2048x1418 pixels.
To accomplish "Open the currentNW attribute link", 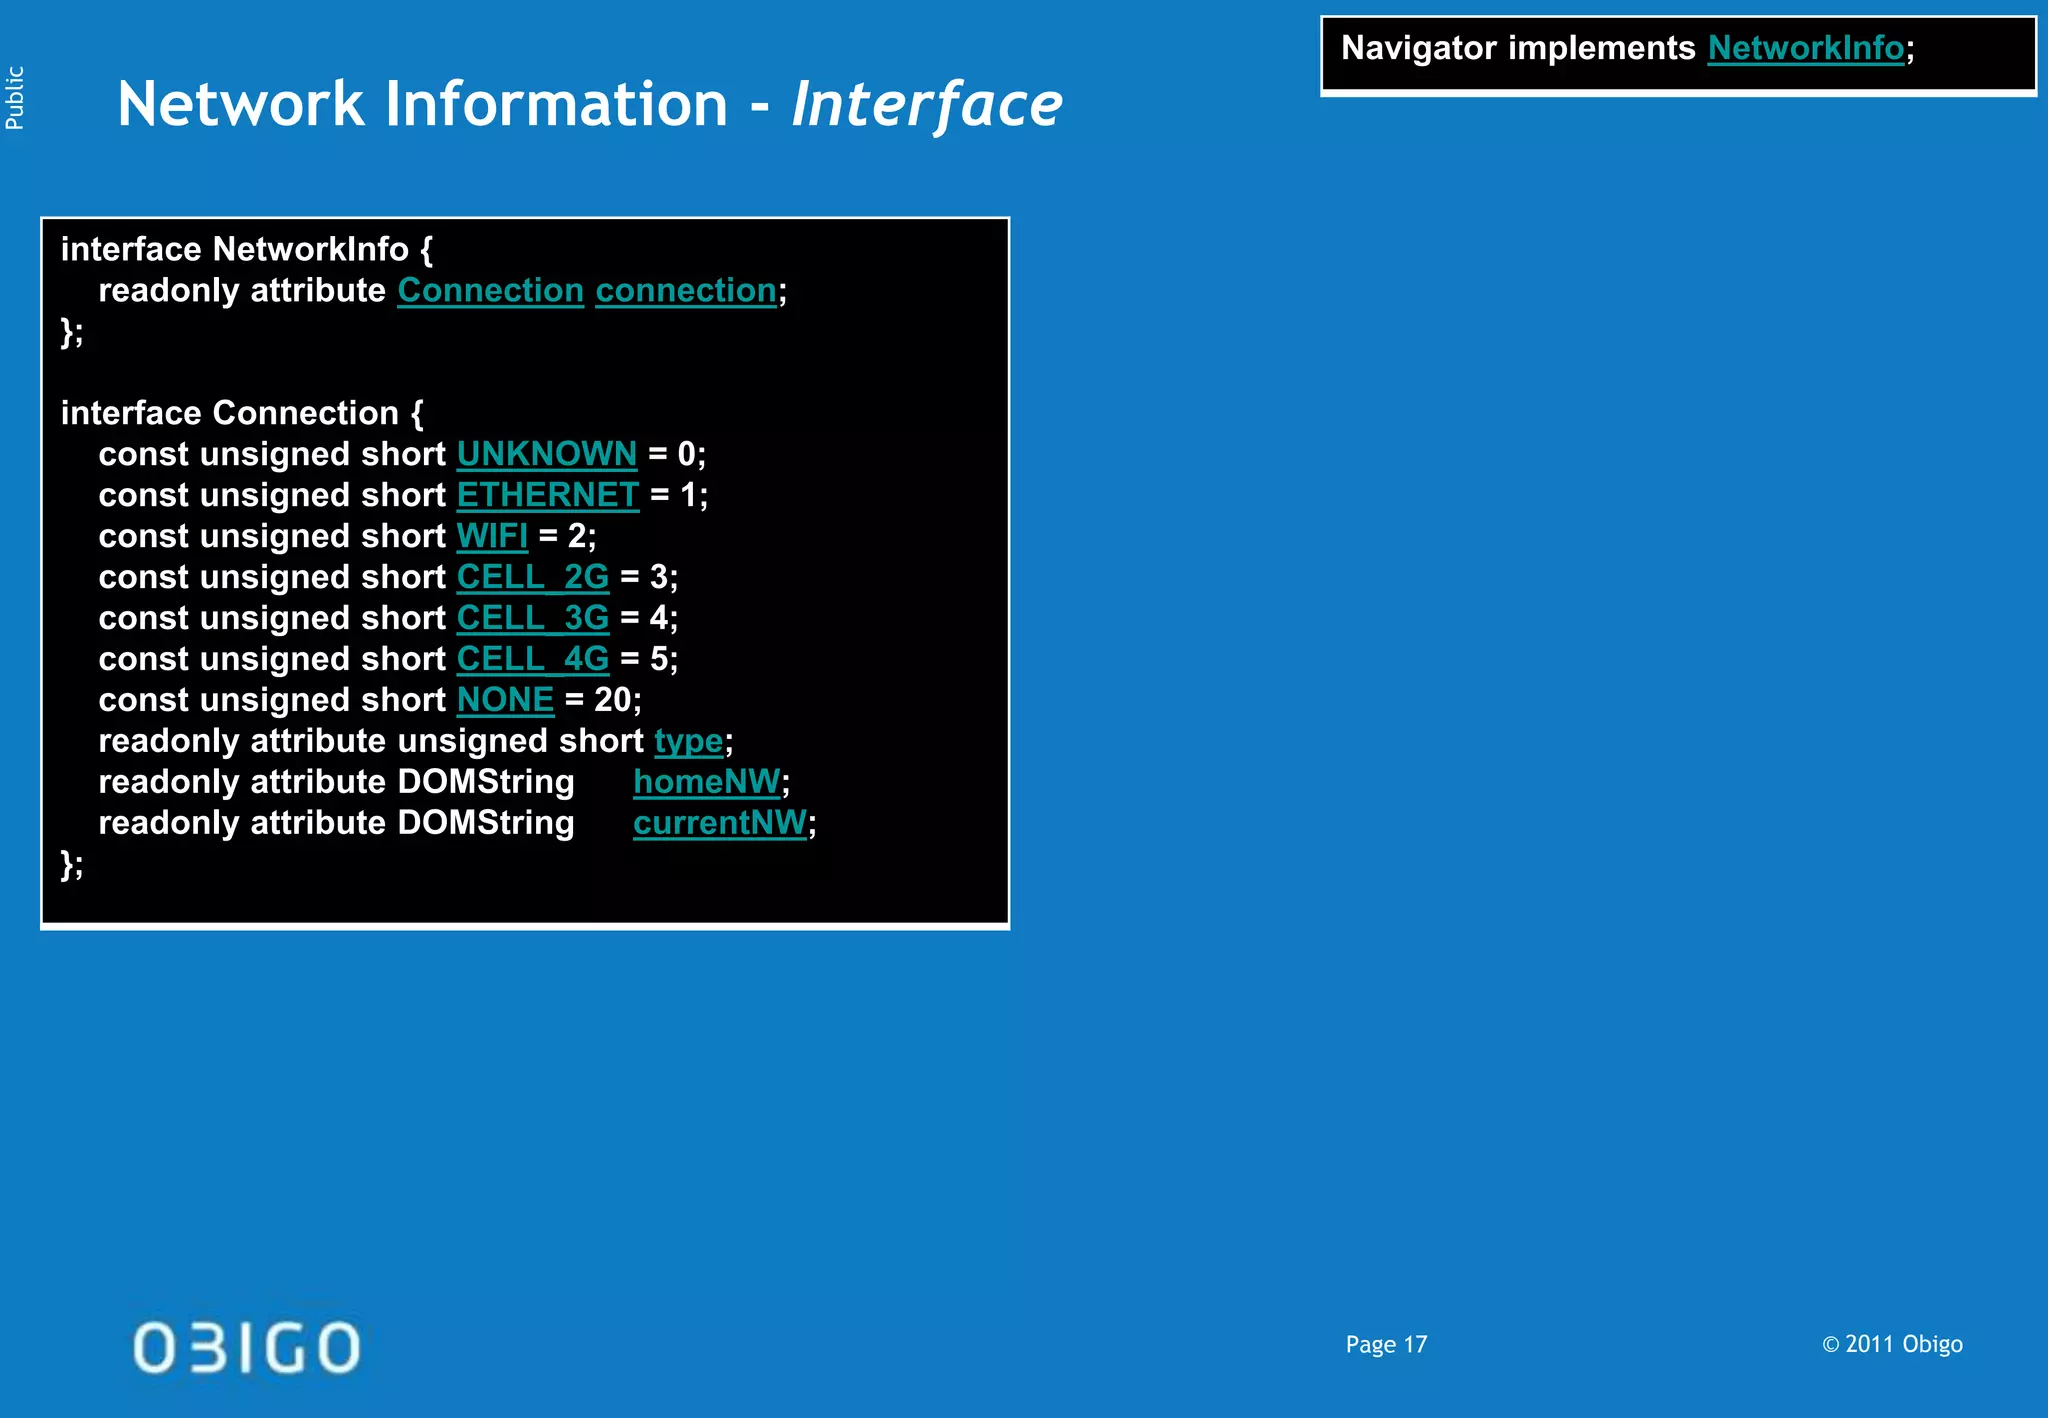I will 720,823.
